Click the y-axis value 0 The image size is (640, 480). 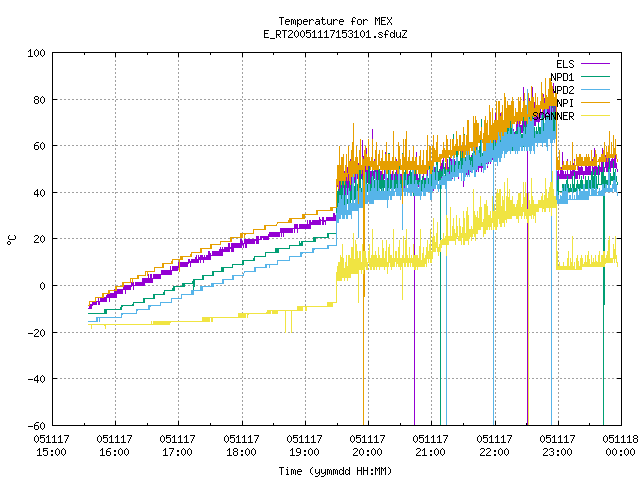[42, 286]
